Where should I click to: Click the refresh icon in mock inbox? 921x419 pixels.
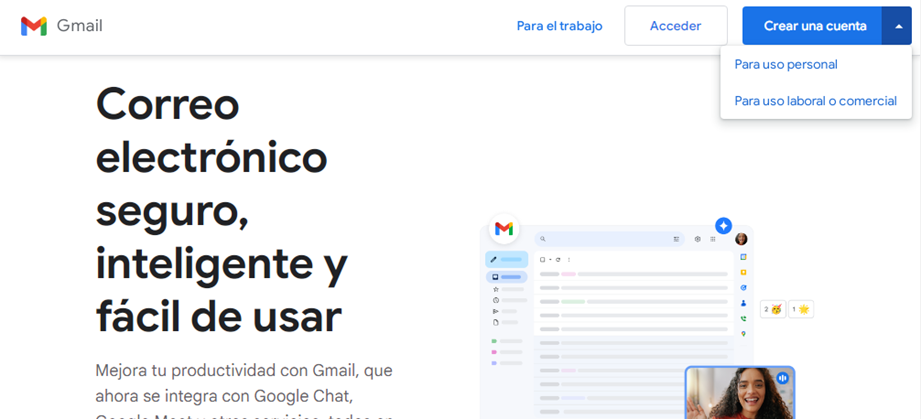click(558, 259)
